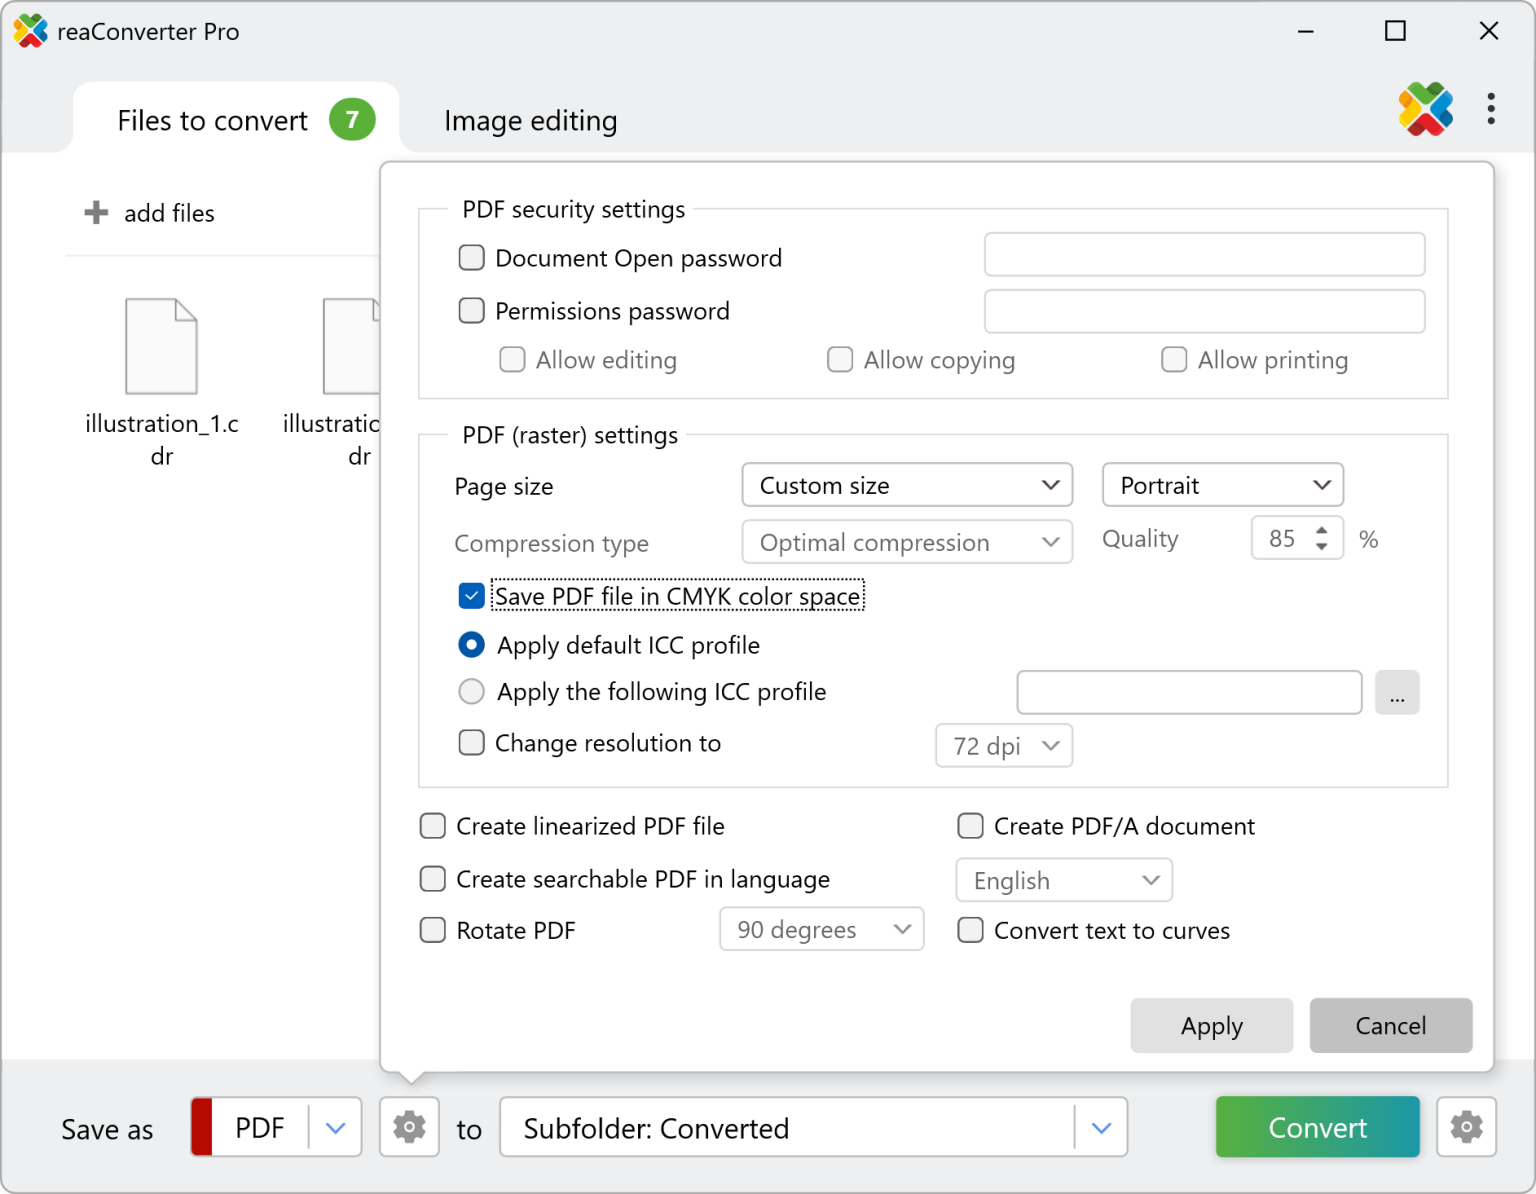Click the conversion settings gear near Convert
This screenshot has width=1536, height=1194.
[1466, 1127]
